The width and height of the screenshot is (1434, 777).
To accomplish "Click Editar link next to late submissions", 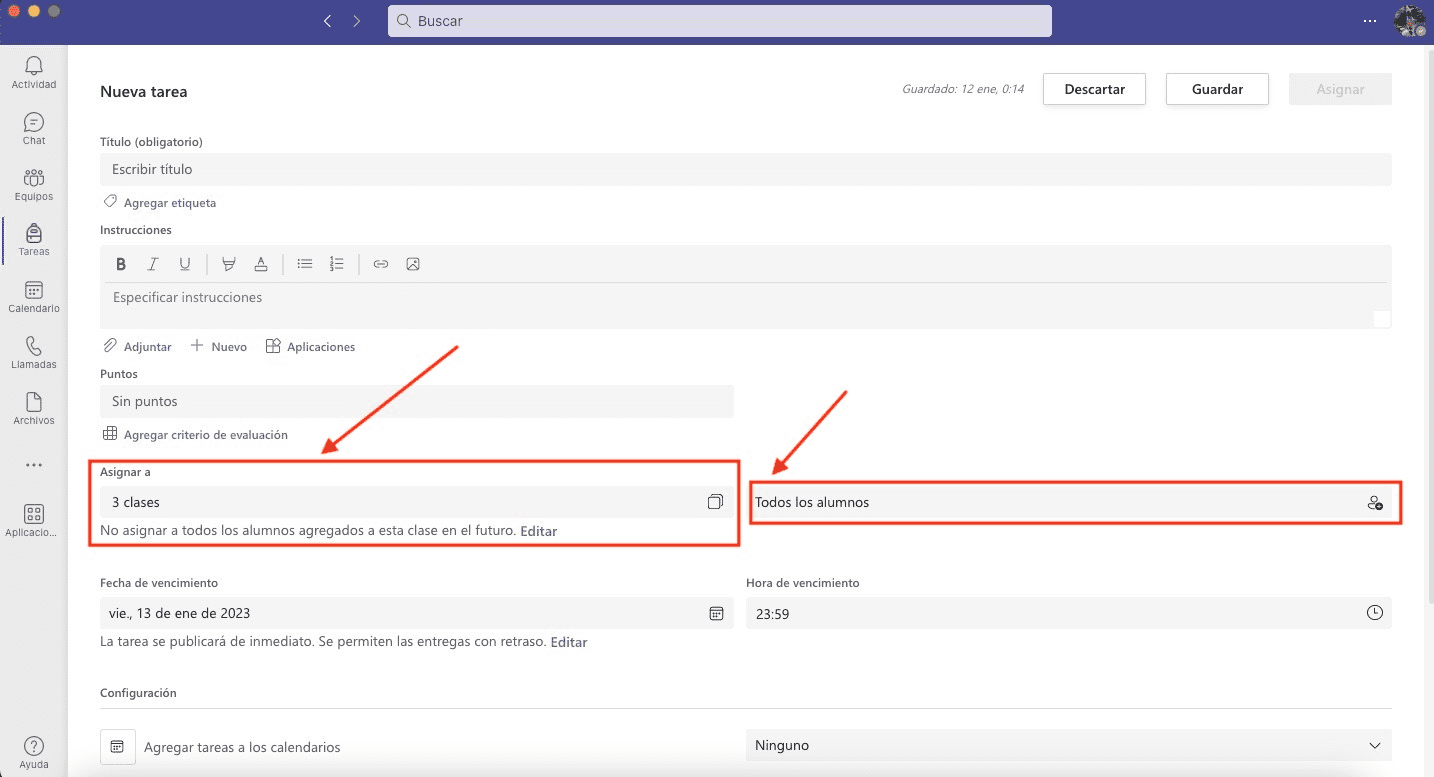I will [569, 642].
